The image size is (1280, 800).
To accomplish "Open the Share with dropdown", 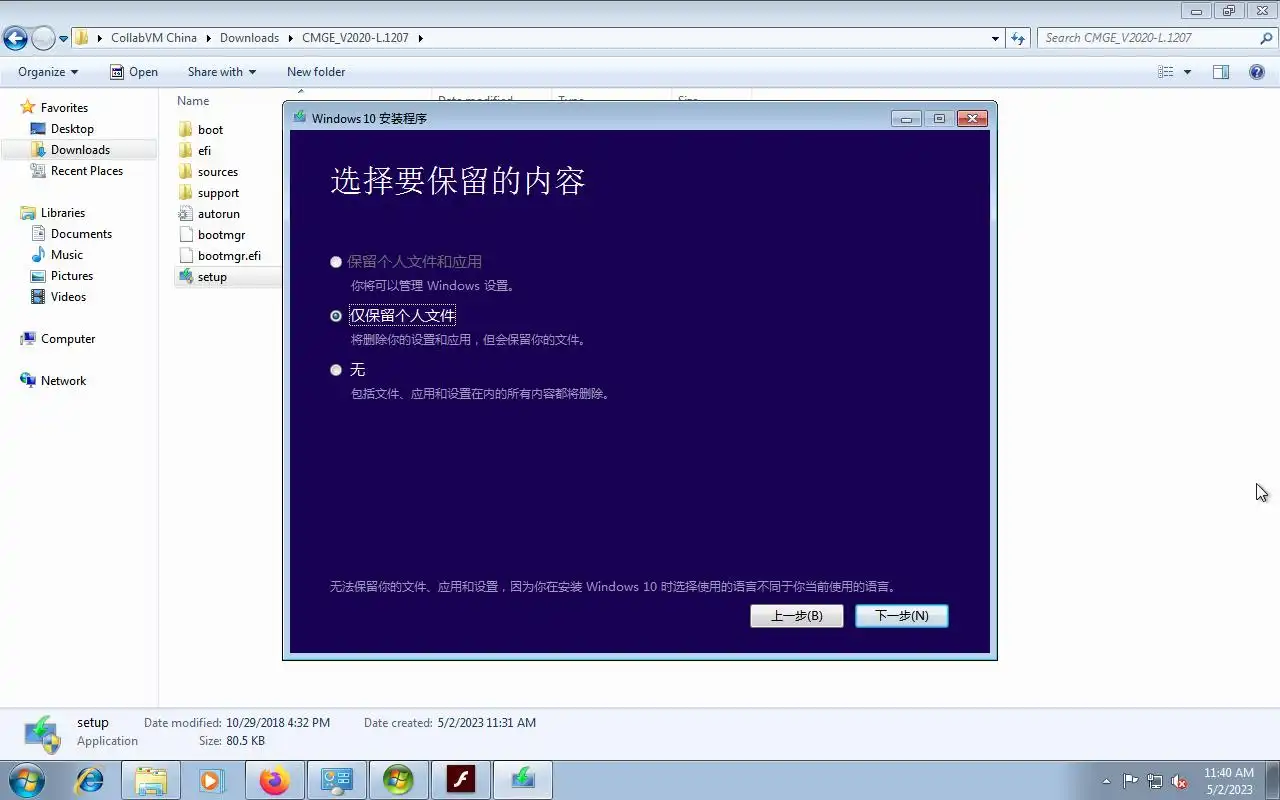I will [222, 72].
